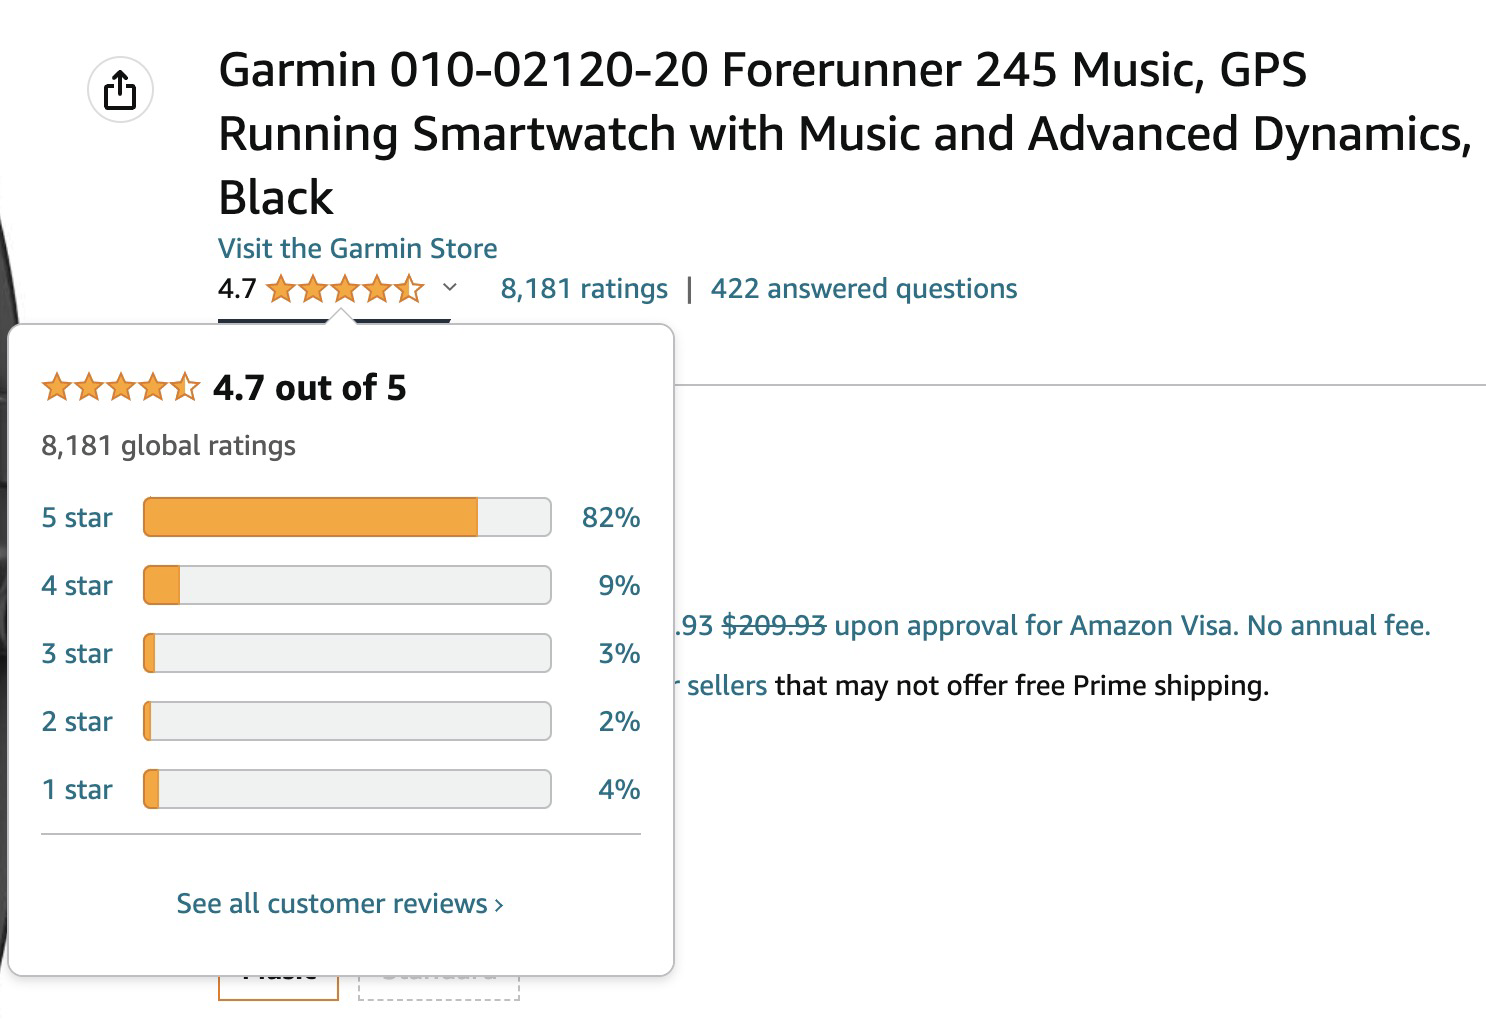This screenshot has width=1486, height=1022.
Task: Select the 3 star label
Action: click(x=77, y=653)
